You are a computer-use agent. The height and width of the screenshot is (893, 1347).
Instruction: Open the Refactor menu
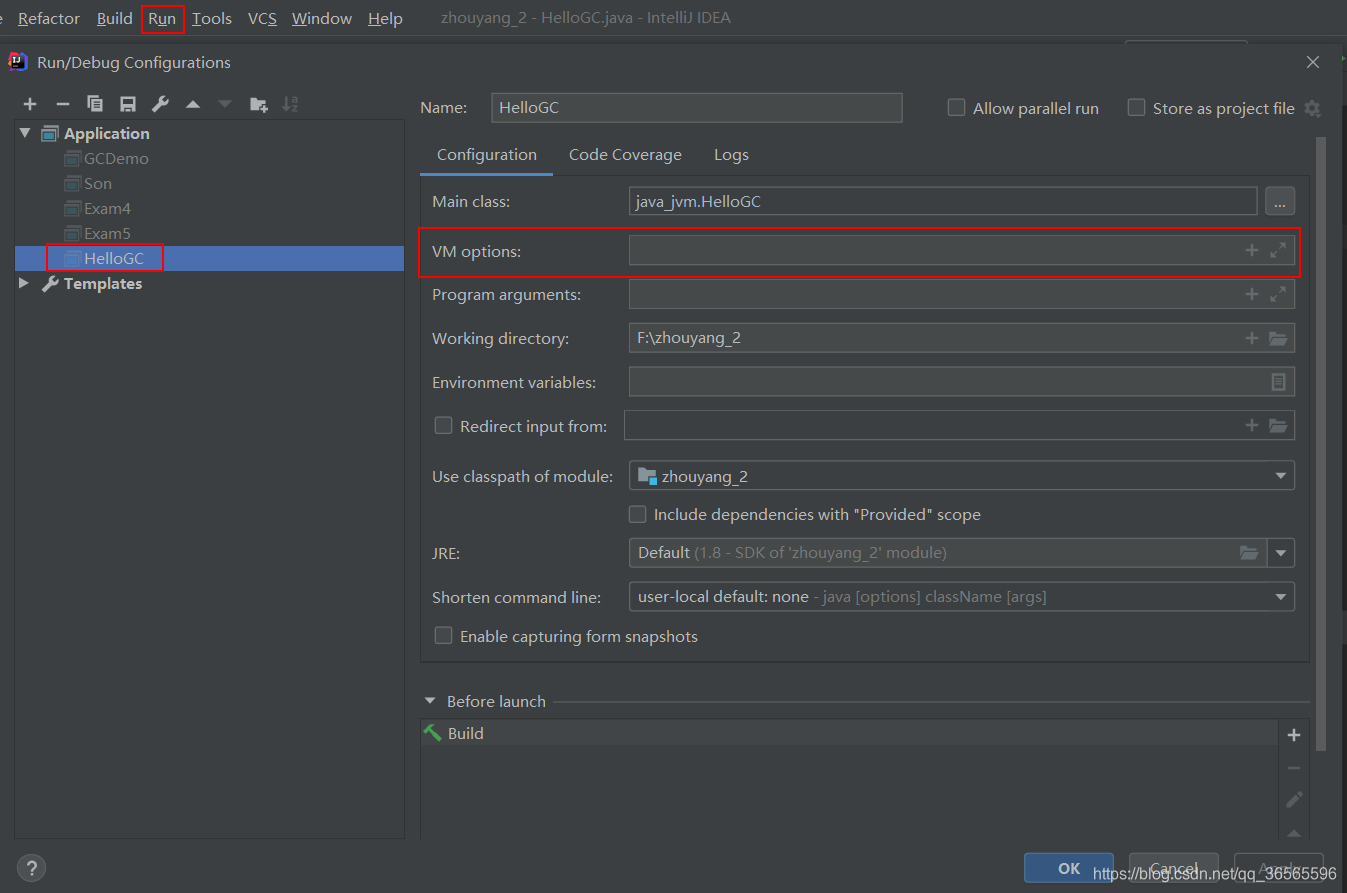click(x=49, y=18)
